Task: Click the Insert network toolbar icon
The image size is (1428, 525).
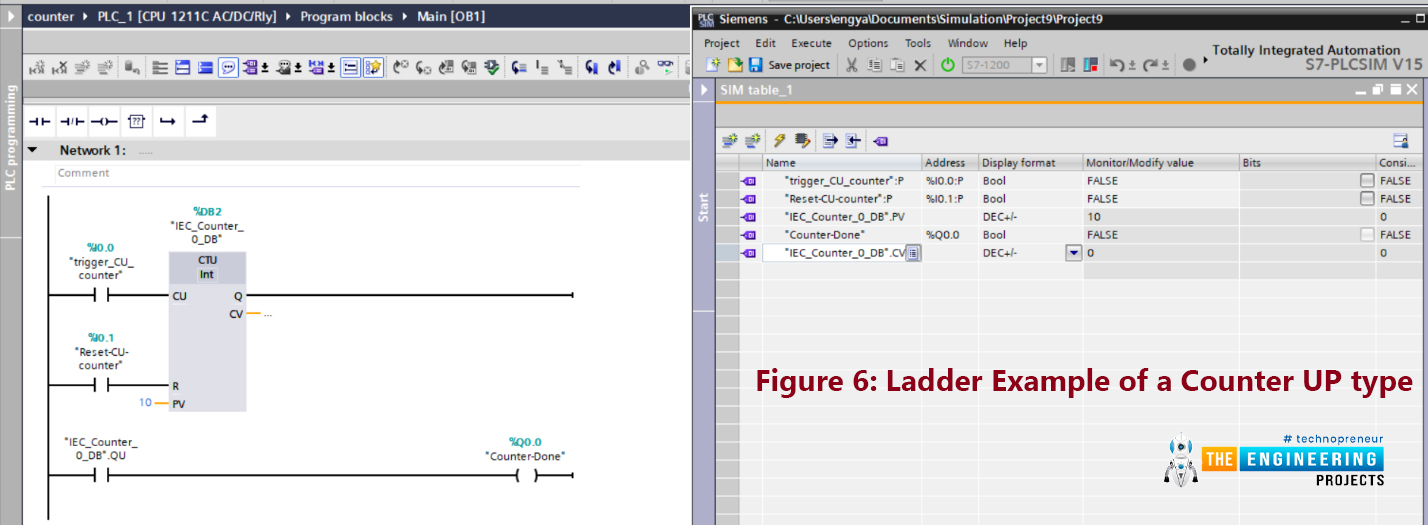Action: pyautogui.click(x=38, y=68)
